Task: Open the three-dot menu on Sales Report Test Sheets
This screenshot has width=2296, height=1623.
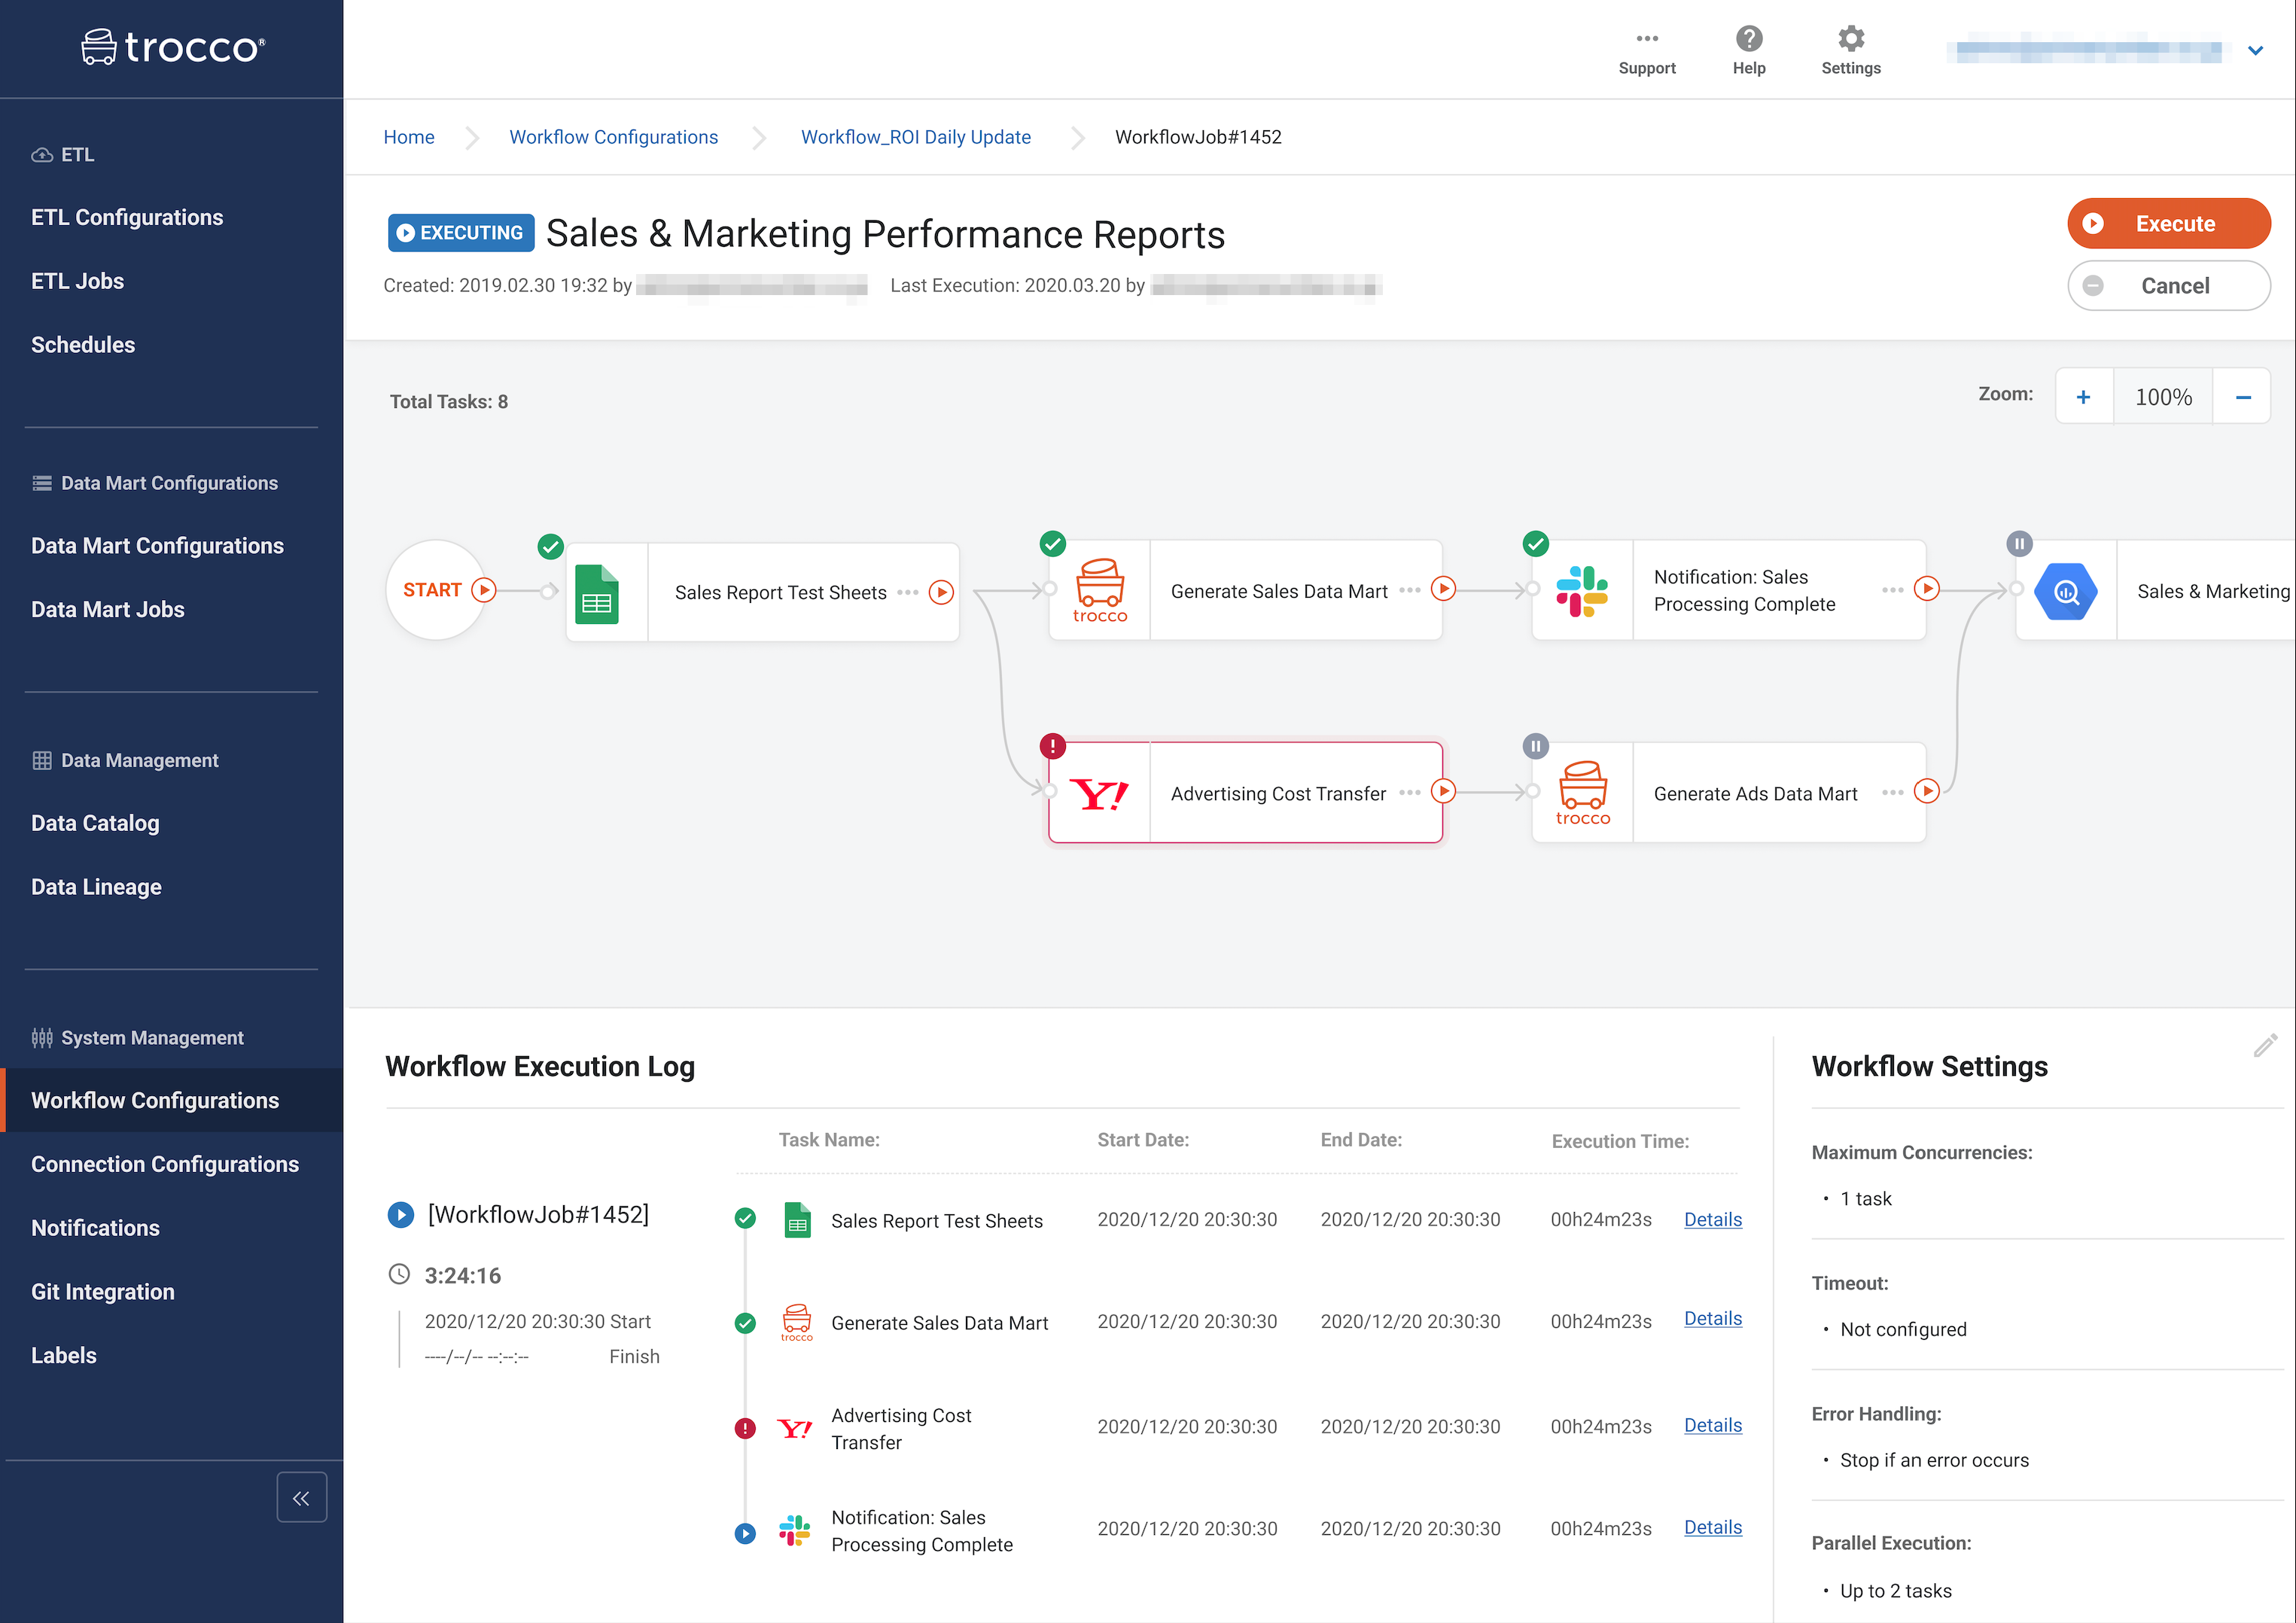Action: (x=907, y=593)
